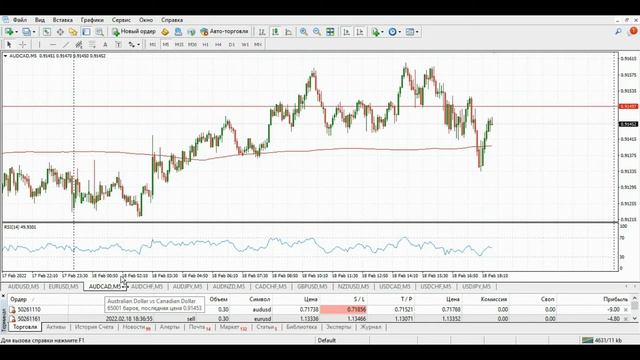Toggle the Chart Shift icon
Screen dimensions: 640x360
(360, 32)
